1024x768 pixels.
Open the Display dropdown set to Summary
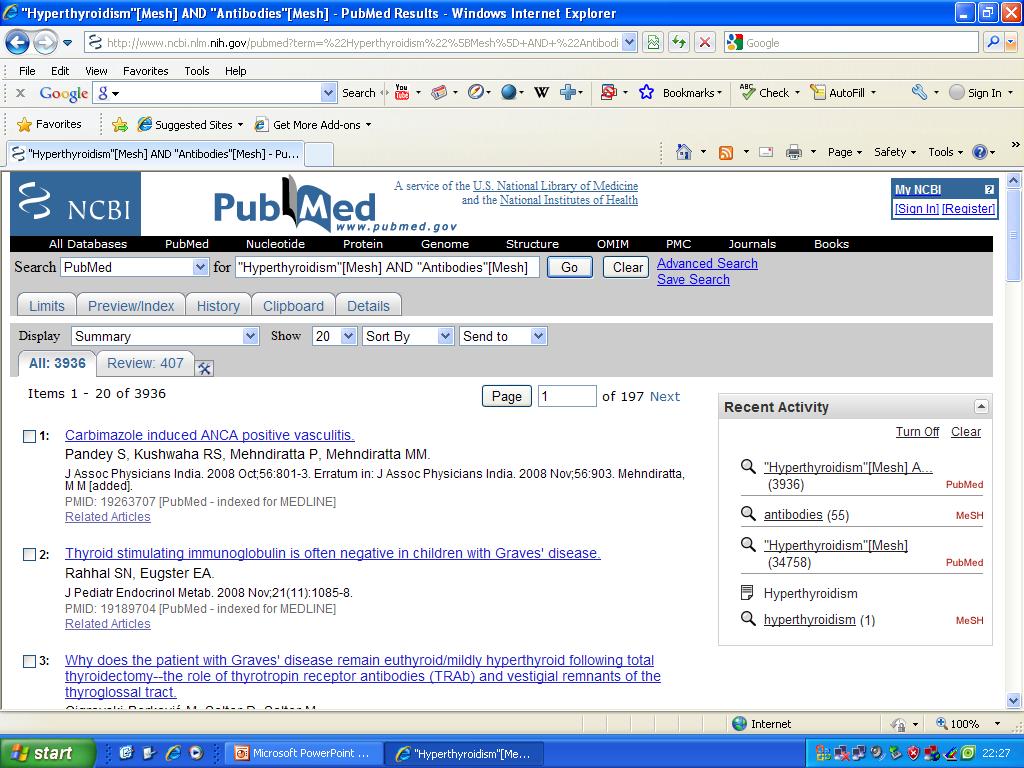[165, 336]
